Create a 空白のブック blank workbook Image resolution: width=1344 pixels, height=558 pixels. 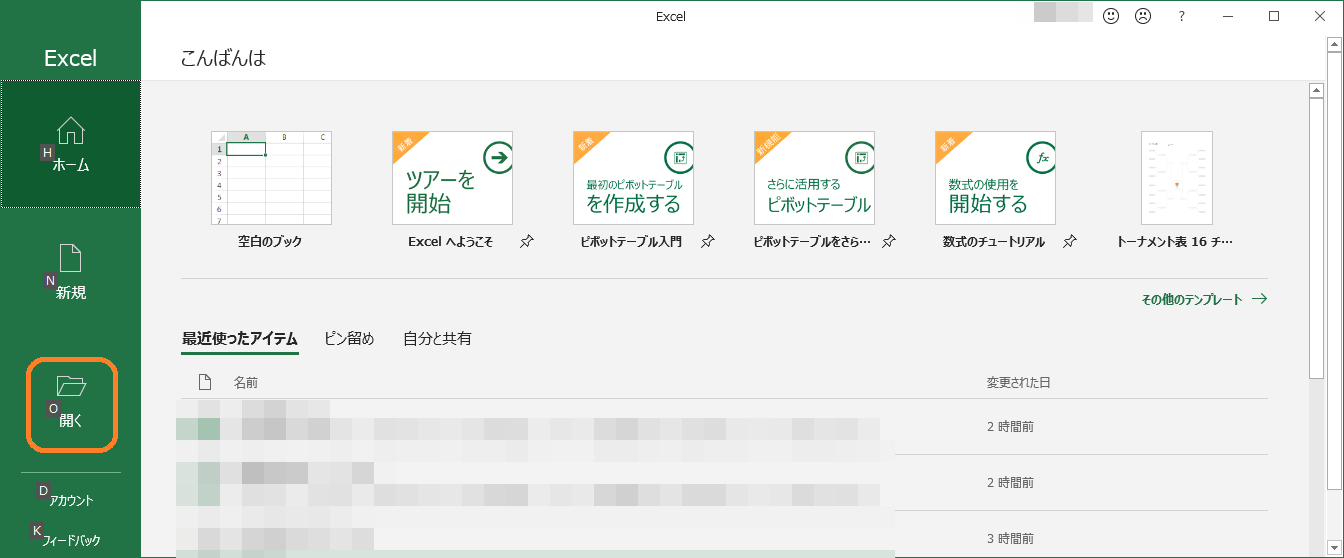click(270, 178)
